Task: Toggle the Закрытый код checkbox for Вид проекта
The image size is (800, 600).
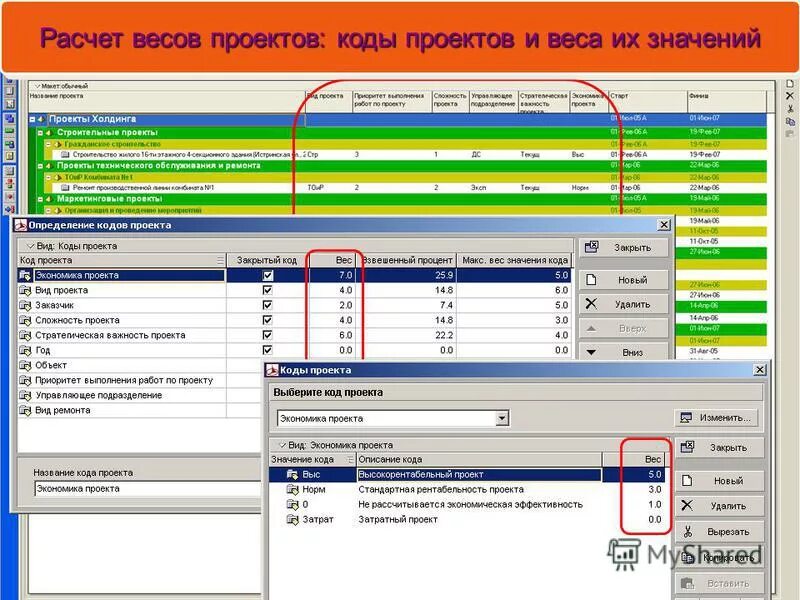Action: coord(267,289)
